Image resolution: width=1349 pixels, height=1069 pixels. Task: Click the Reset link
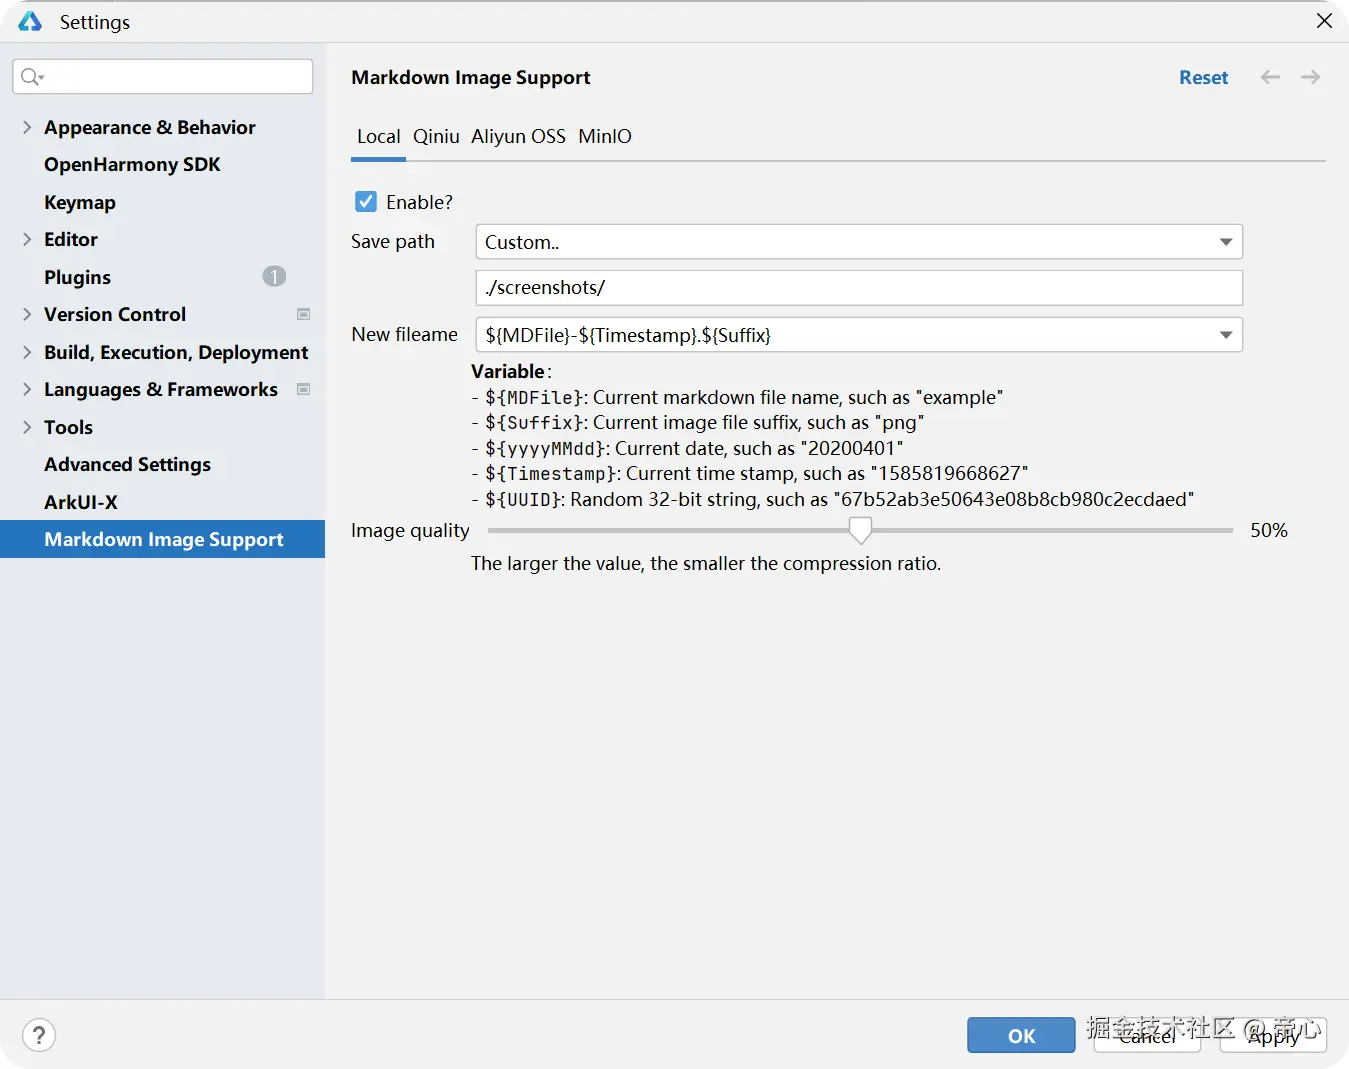tap(1203, 77)
